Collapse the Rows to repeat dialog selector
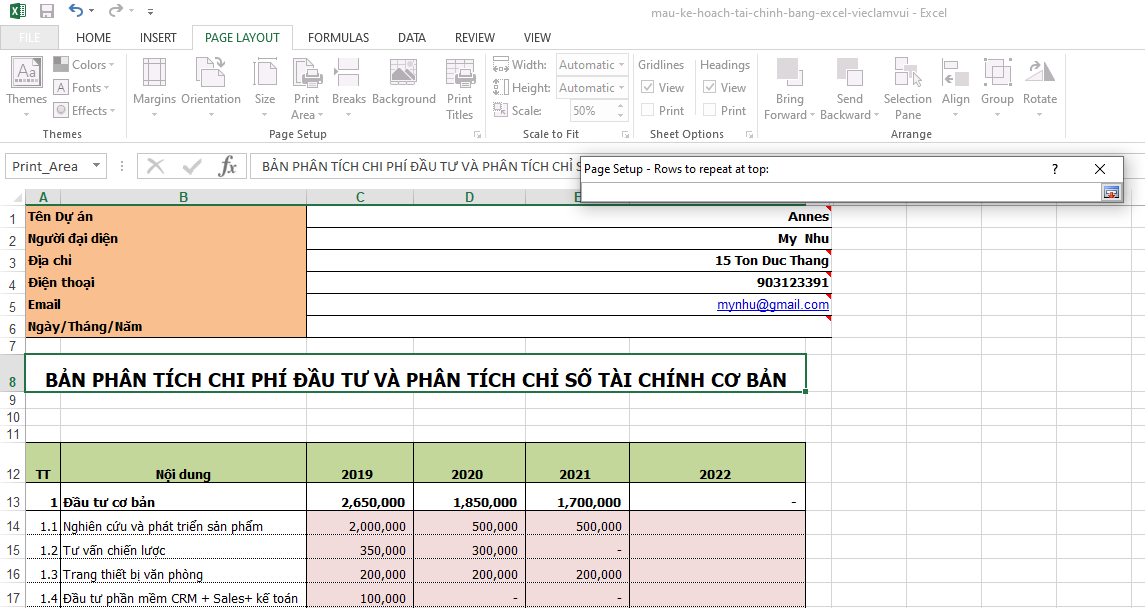This screenshot has width=1146, height=612. coord(1111,191)
